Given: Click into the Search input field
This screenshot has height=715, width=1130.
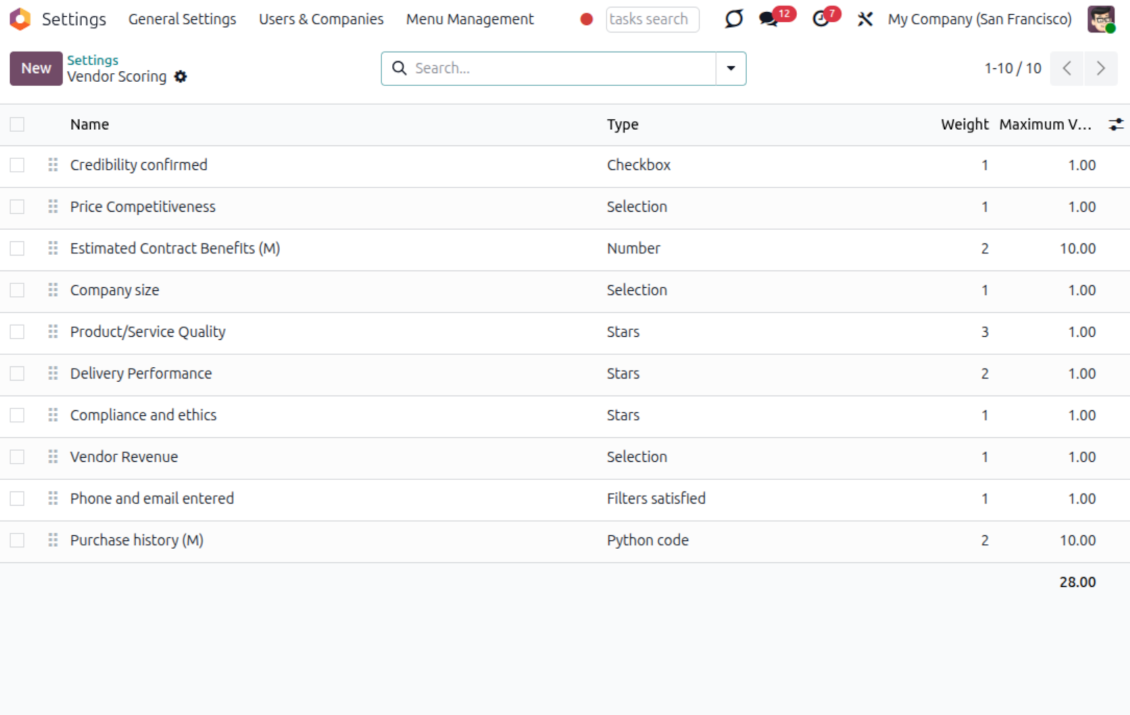Looking at the screenshot, I should pos(560,68).
